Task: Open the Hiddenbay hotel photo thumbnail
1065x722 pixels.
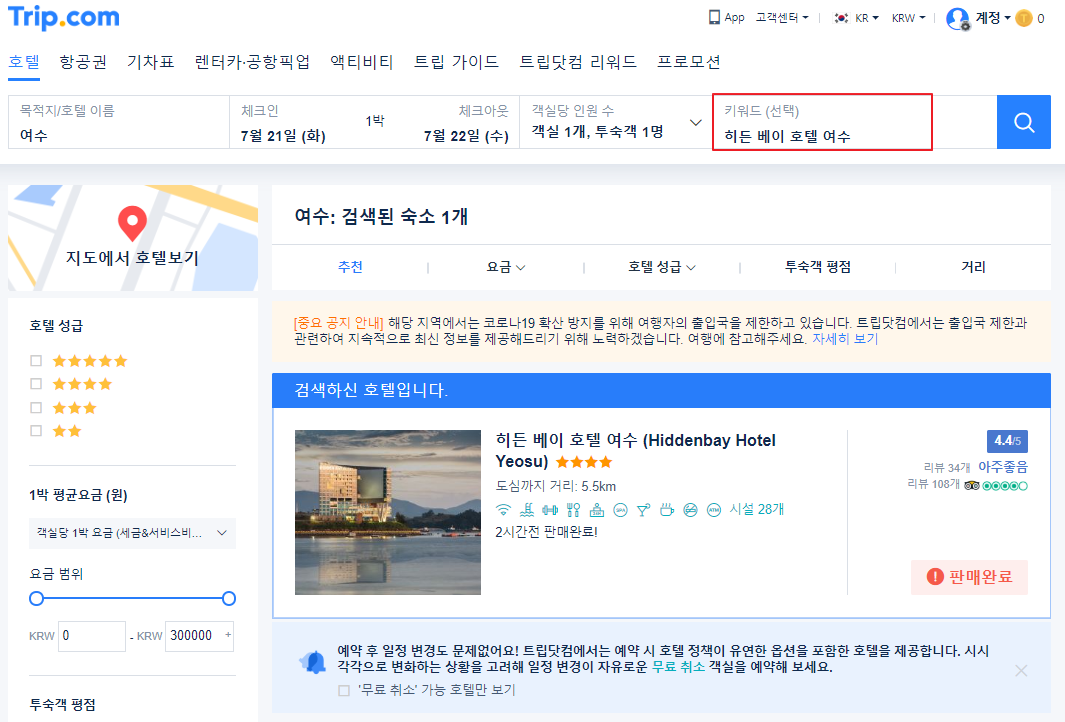Action: pos(388,512)
